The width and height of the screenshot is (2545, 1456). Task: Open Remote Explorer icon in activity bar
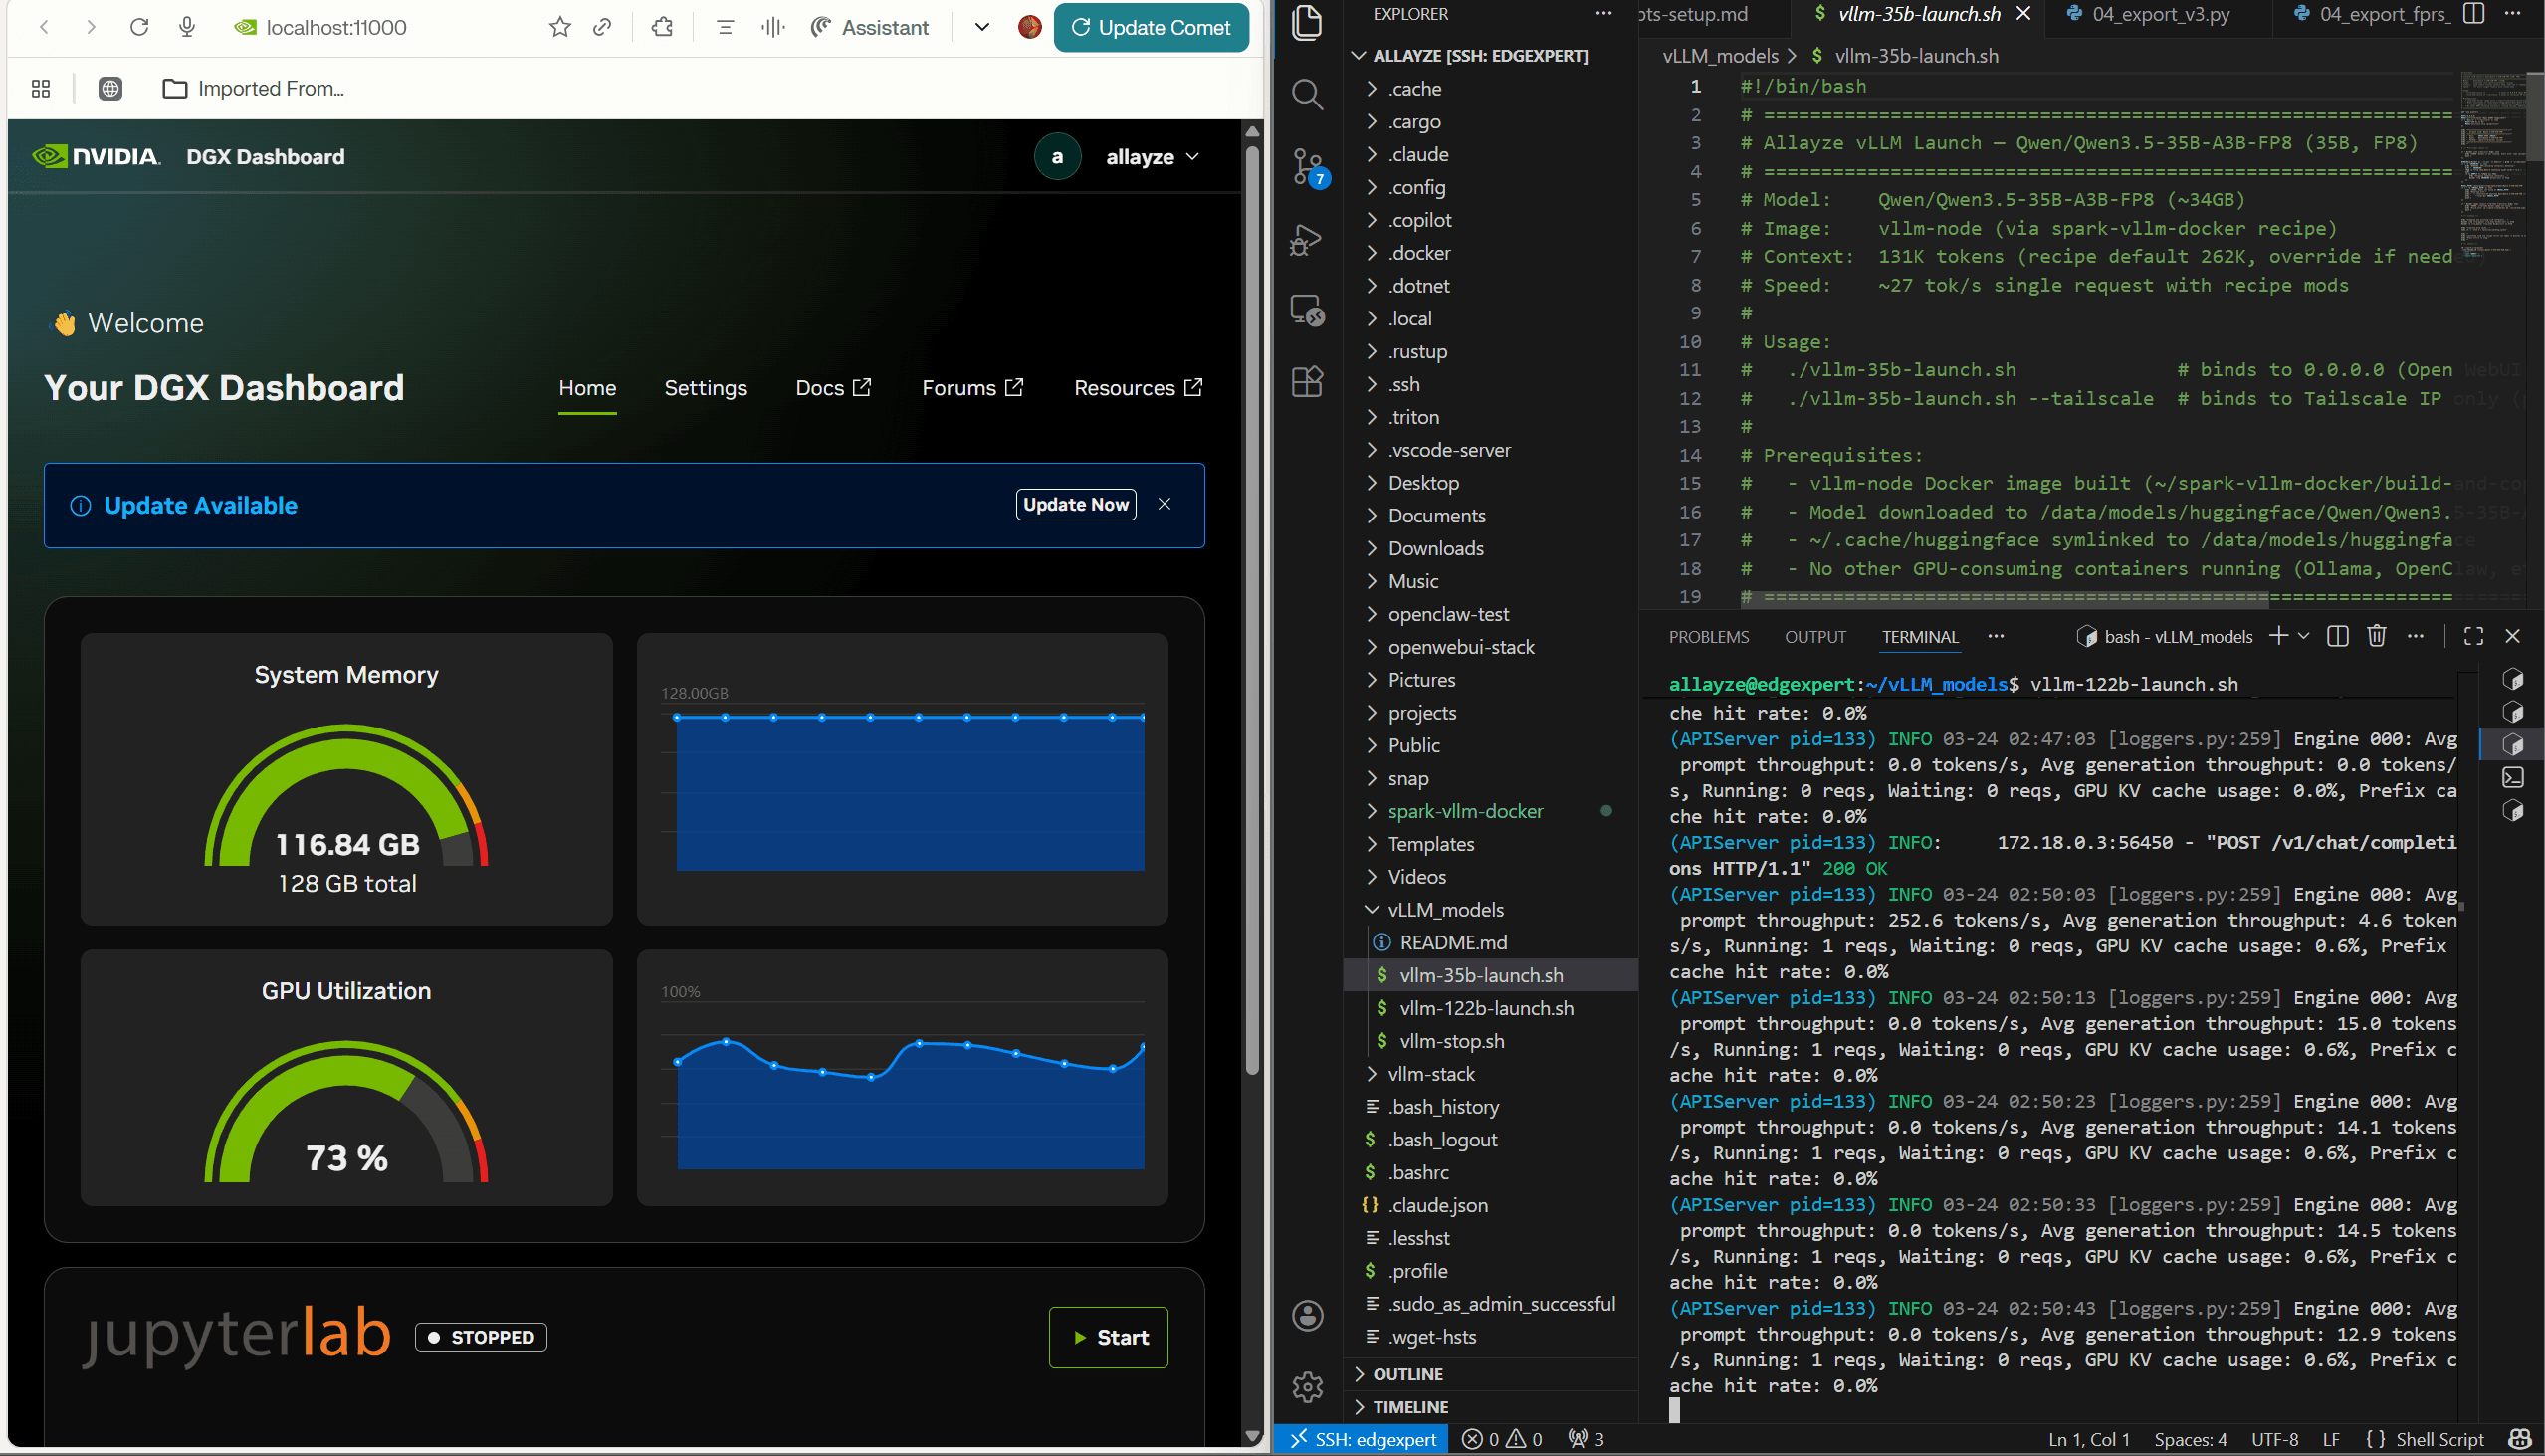[x=1307, y=311]
